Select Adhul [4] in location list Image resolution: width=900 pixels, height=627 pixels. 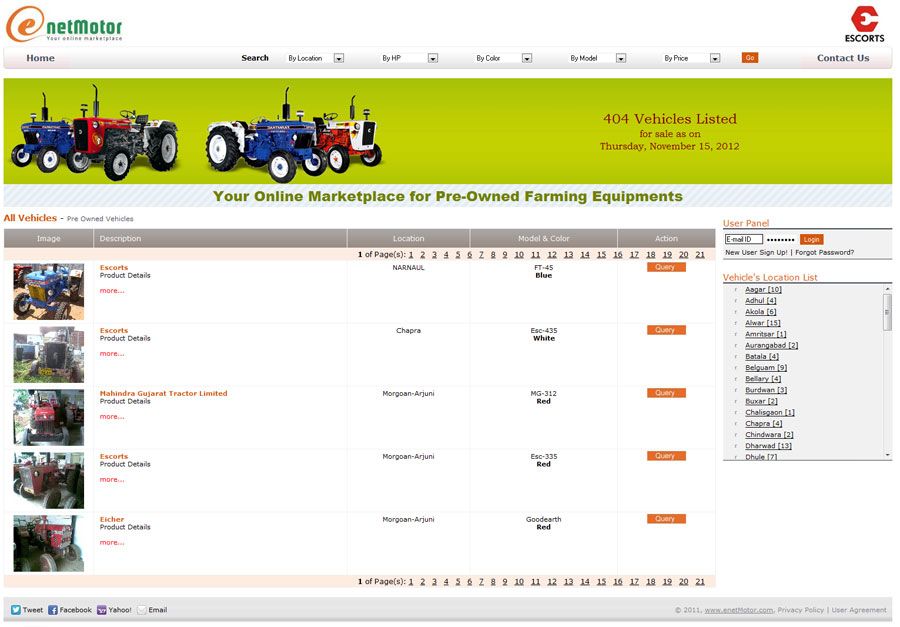click(761, 300)
